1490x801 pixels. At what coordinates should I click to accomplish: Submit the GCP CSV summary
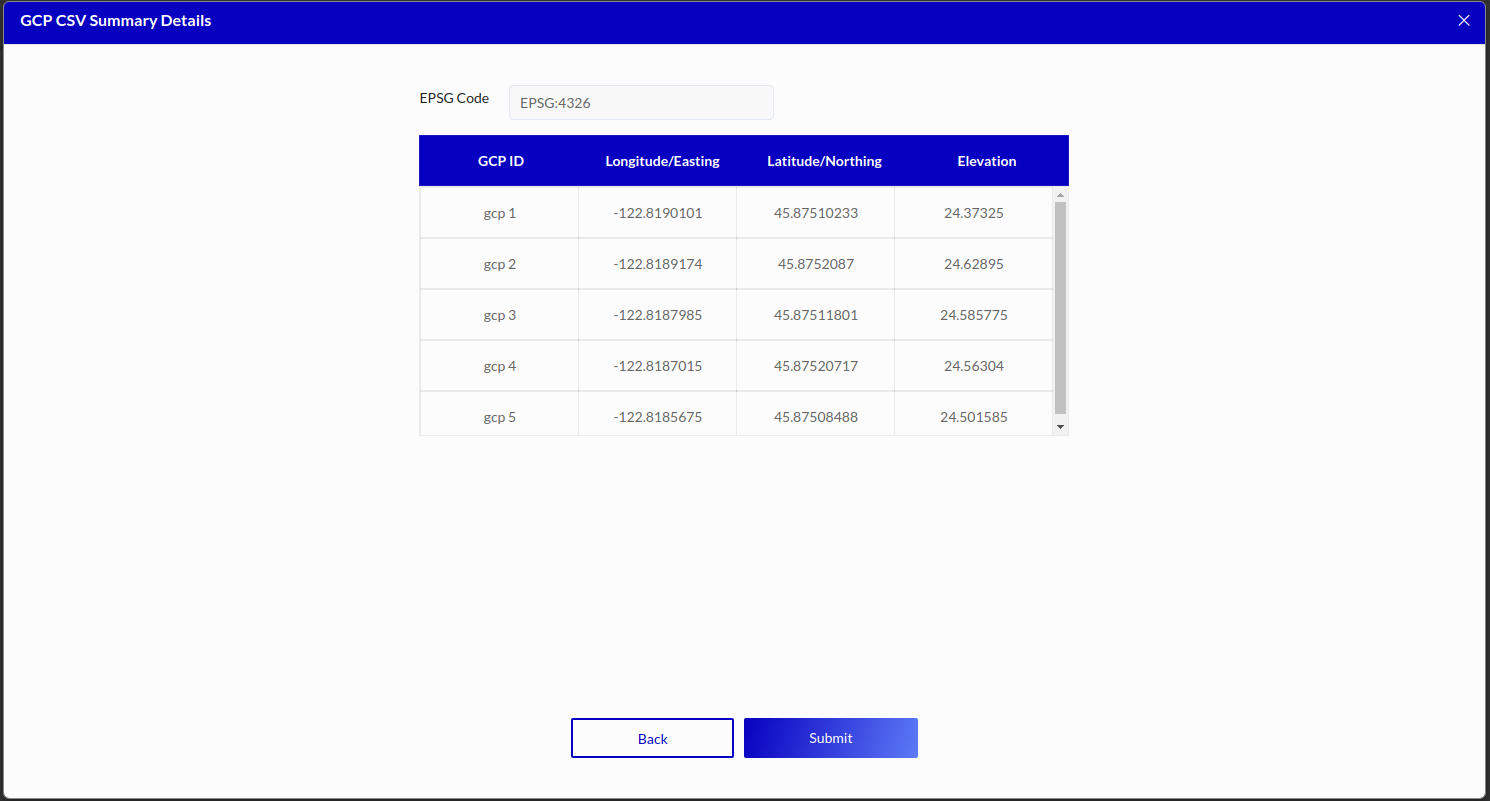[831, 738]
